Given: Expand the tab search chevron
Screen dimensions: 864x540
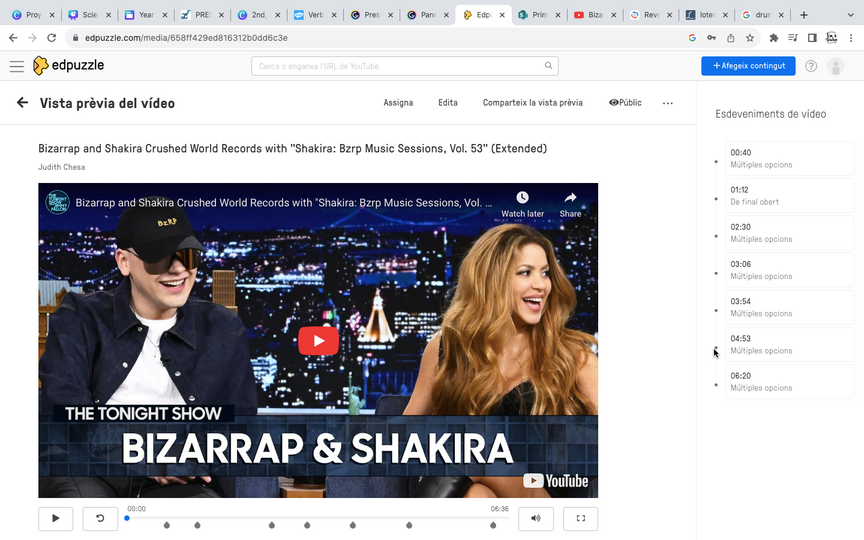Looking at the screenshot, I should pyautogui.click(x=850, y=15).
